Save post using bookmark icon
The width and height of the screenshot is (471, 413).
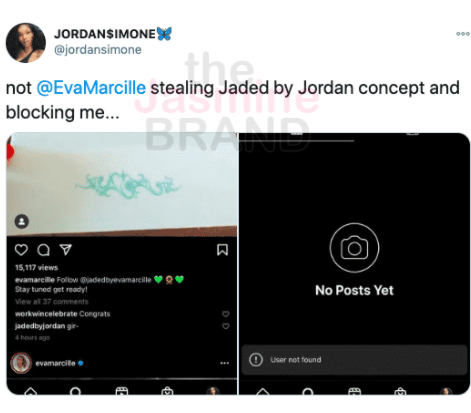coord(222,250)
